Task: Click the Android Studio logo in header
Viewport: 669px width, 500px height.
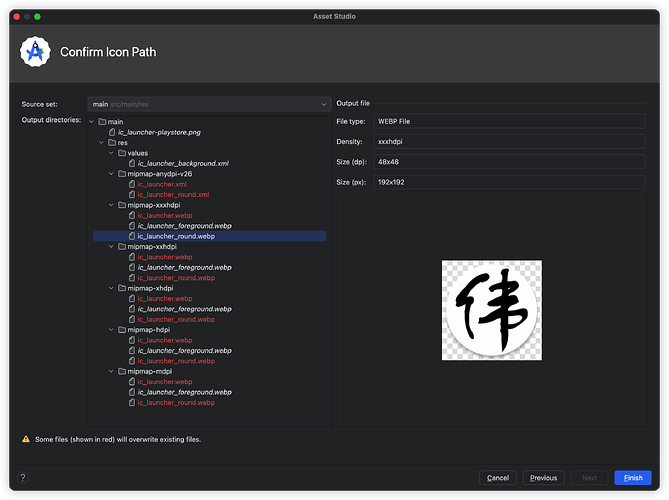Action: 37,52
